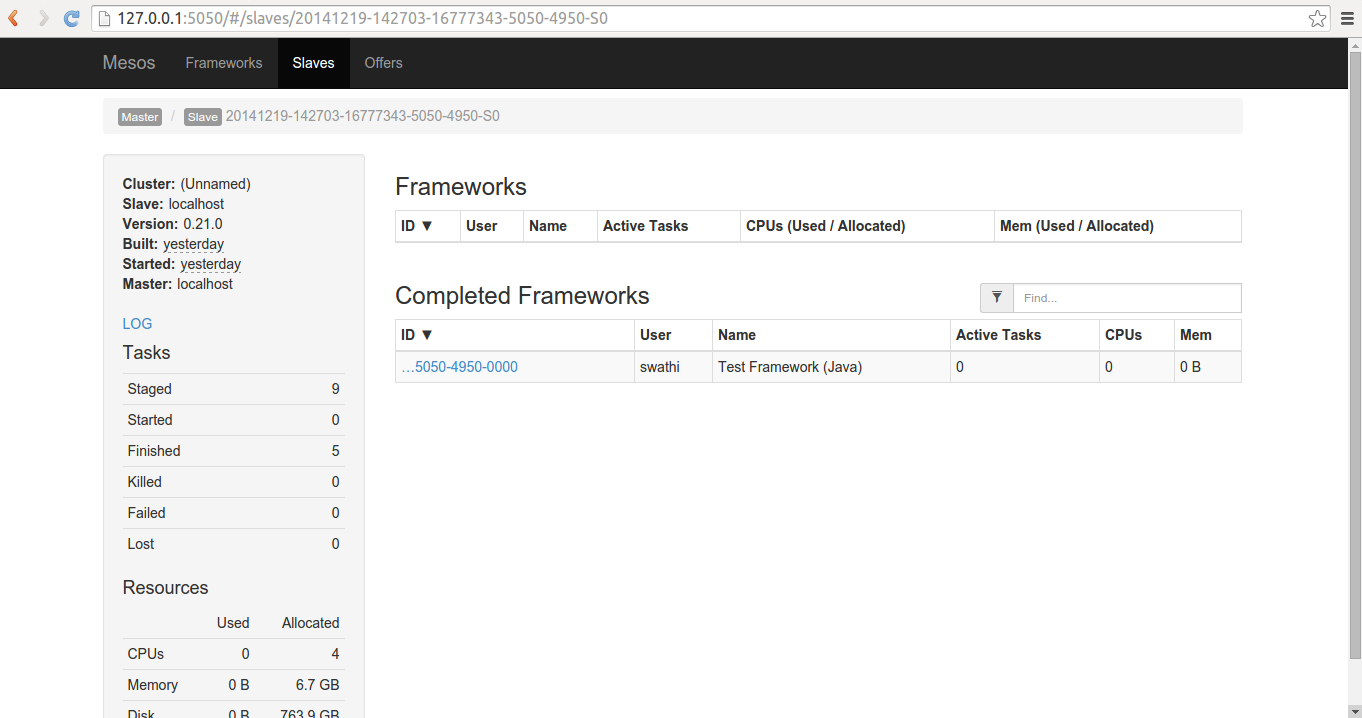This screenshot has width=1362, height=718.
Task: Sort Completed Frameworks by Name column
Action: click(x=831, y=335)
